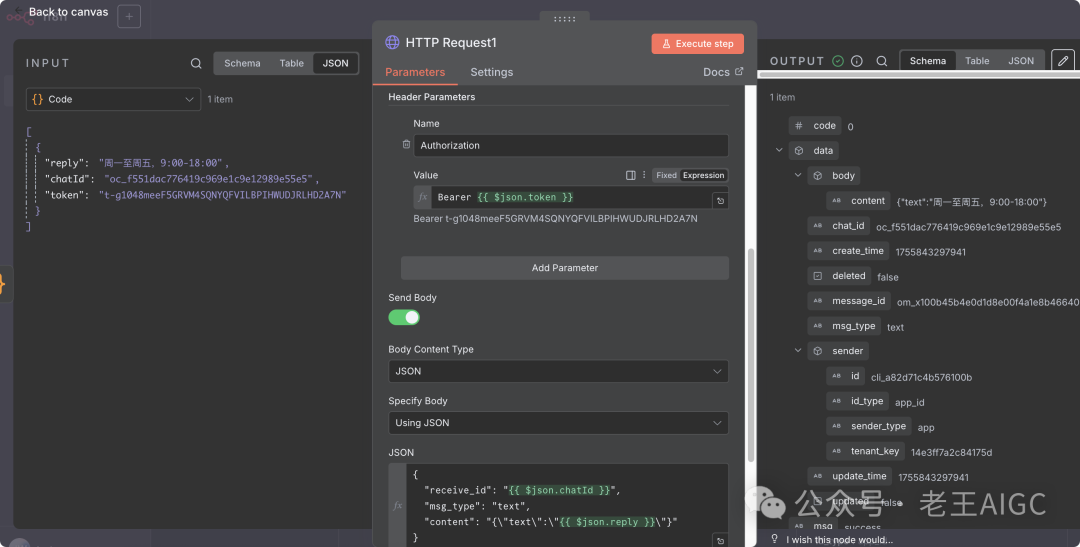Open the Settings tab
1080x547 pixels.
click(x=491, y=72)
